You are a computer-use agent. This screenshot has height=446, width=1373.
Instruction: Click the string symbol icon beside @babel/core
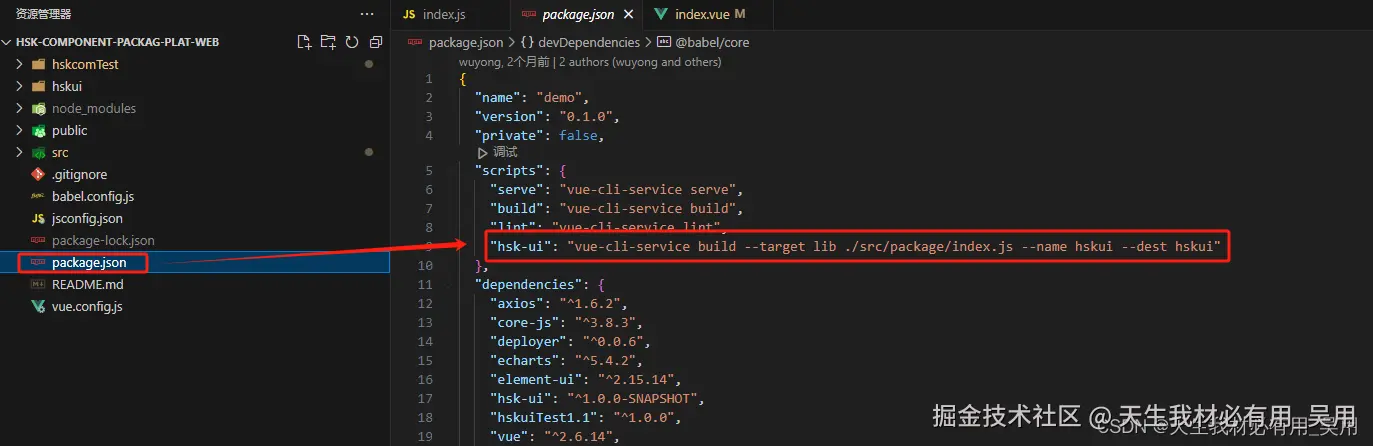pyautogui.click(x=664, y=42)
